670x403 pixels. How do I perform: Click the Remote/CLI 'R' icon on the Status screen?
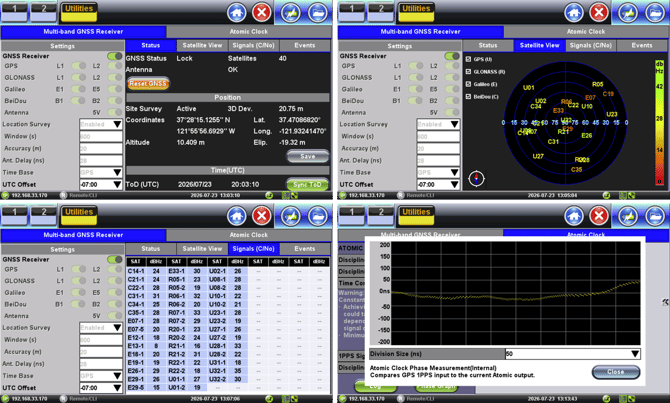(x=63, y=195)
